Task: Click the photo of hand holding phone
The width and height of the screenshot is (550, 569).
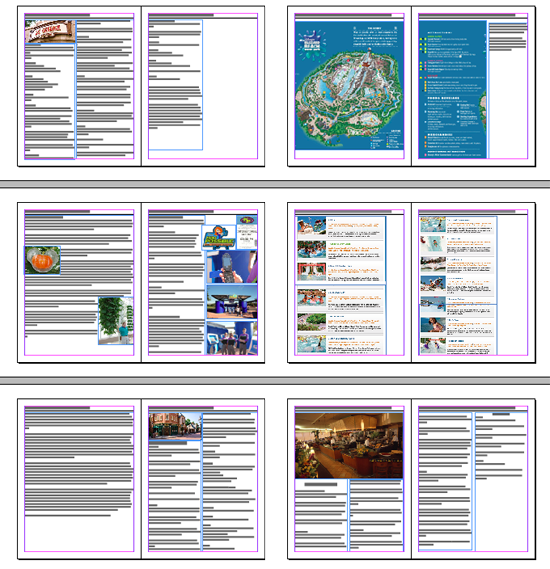Action: [232, 267]
